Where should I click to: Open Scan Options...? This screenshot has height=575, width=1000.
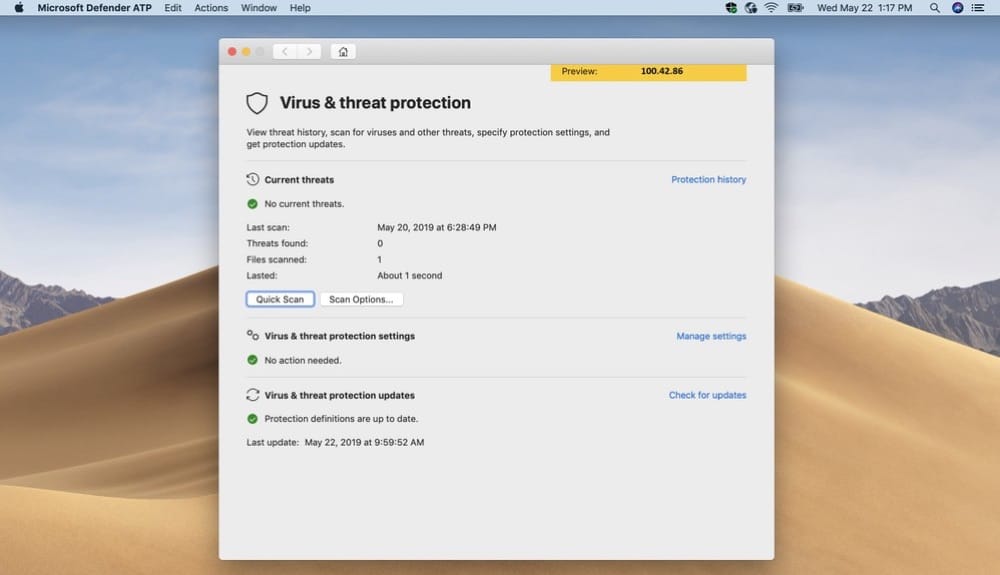[x=361, y=299]
